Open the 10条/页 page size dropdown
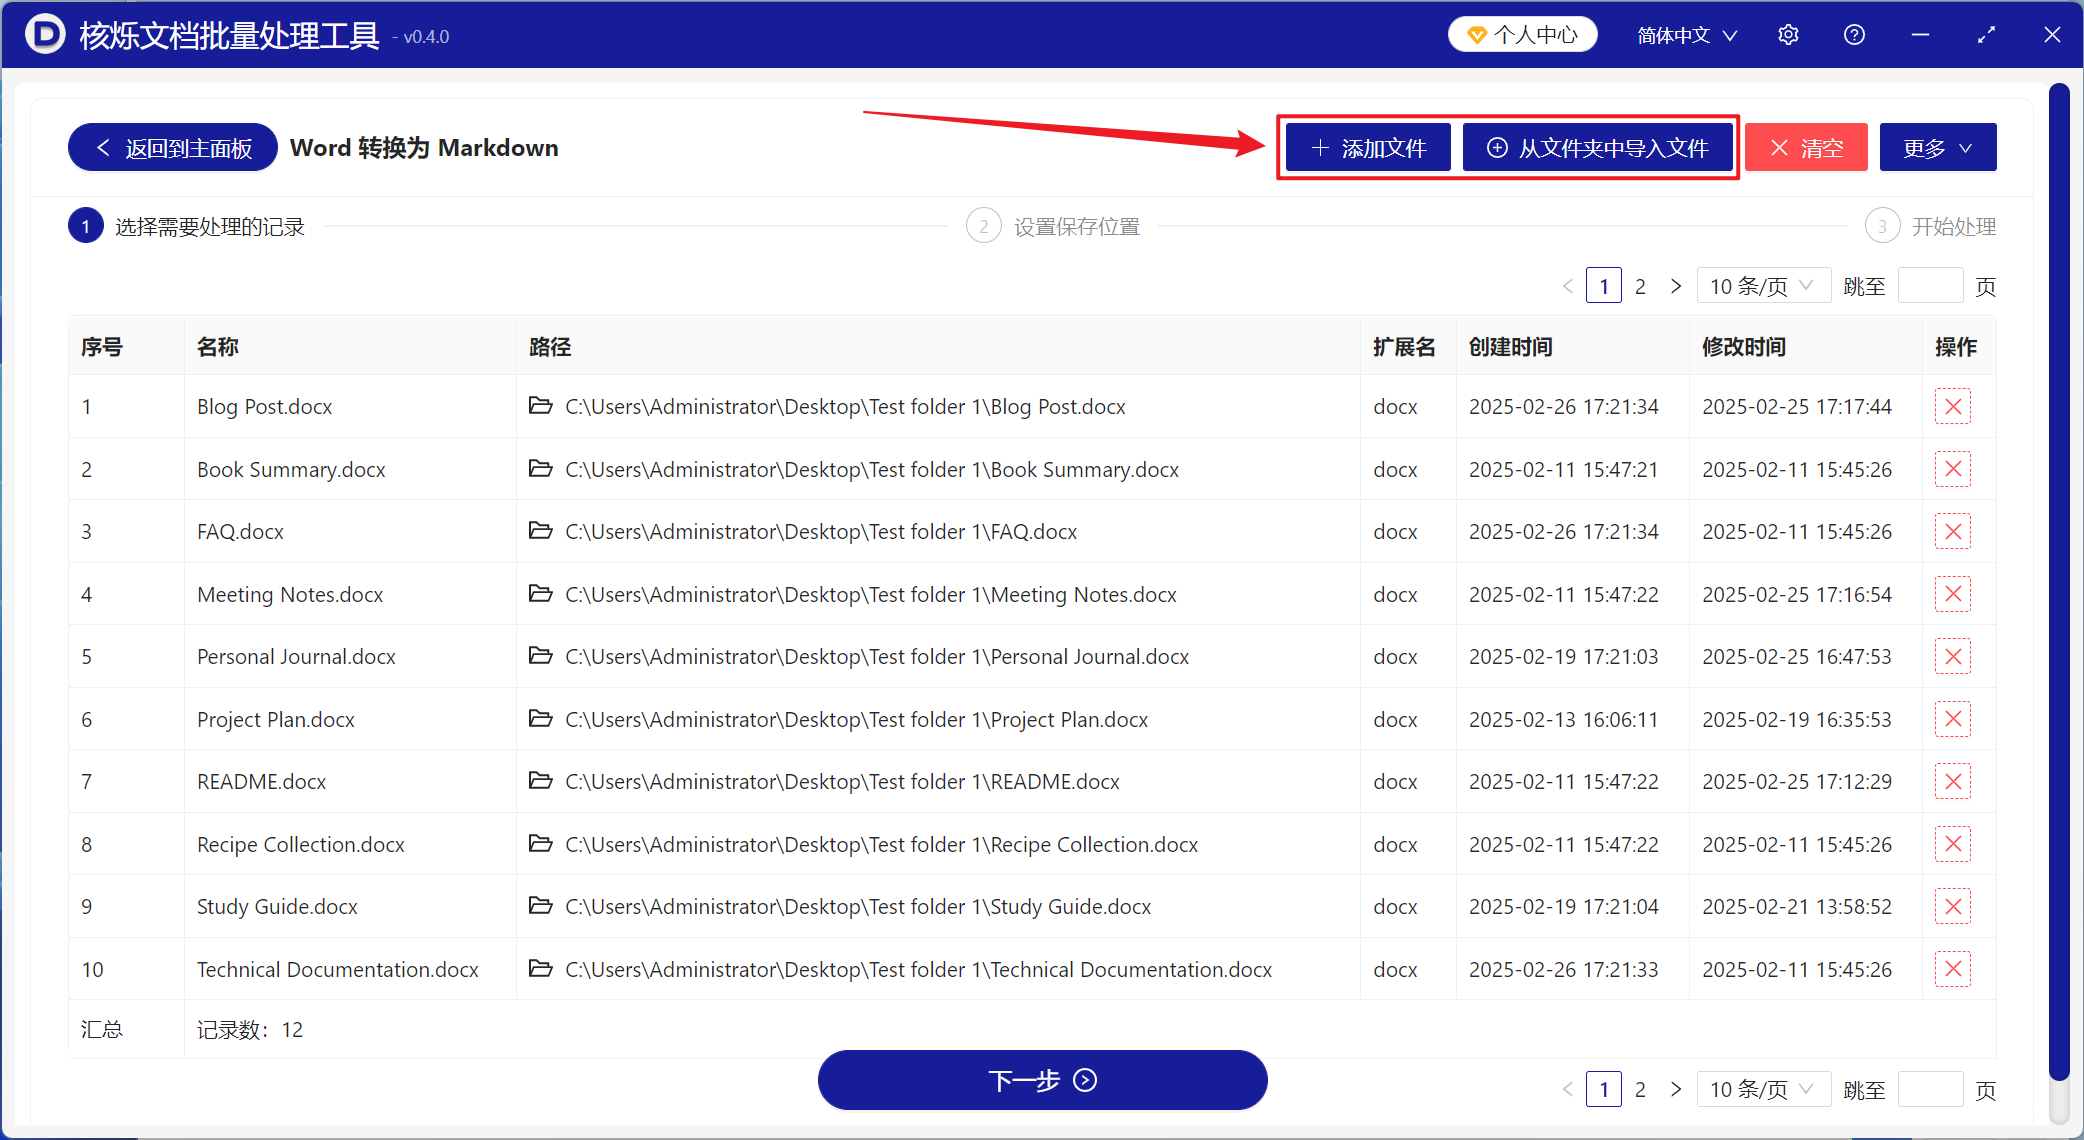Screen dimensions: 2084x1140 (1763, 285)
